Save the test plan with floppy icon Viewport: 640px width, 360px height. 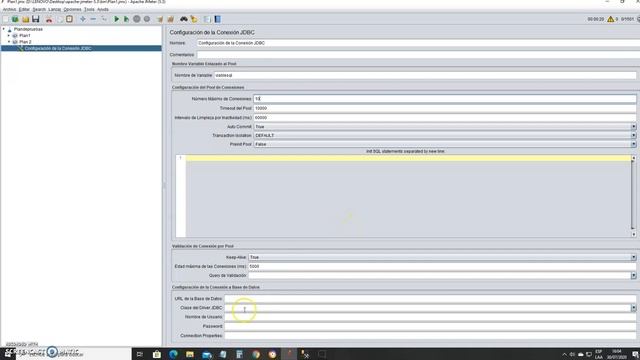(x=36, y=19)
